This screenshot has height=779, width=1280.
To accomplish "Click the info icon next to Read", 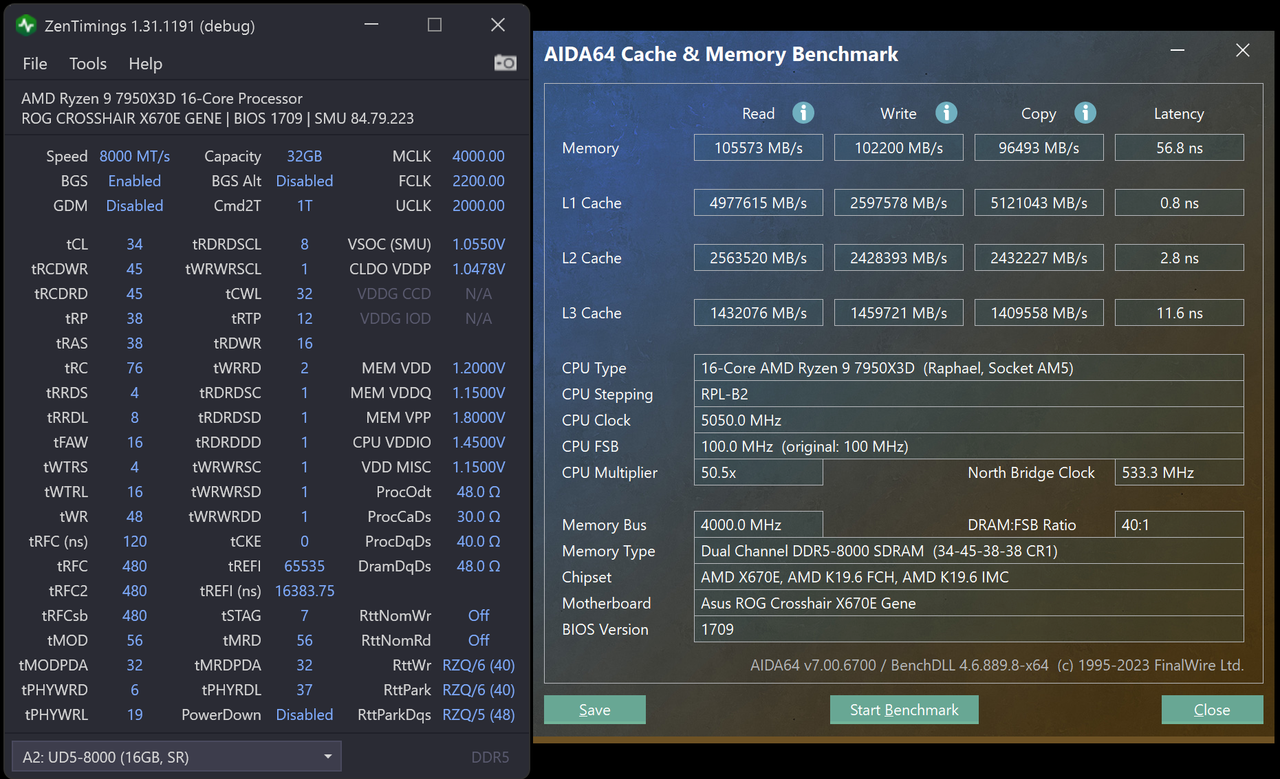I will [803, 113].
